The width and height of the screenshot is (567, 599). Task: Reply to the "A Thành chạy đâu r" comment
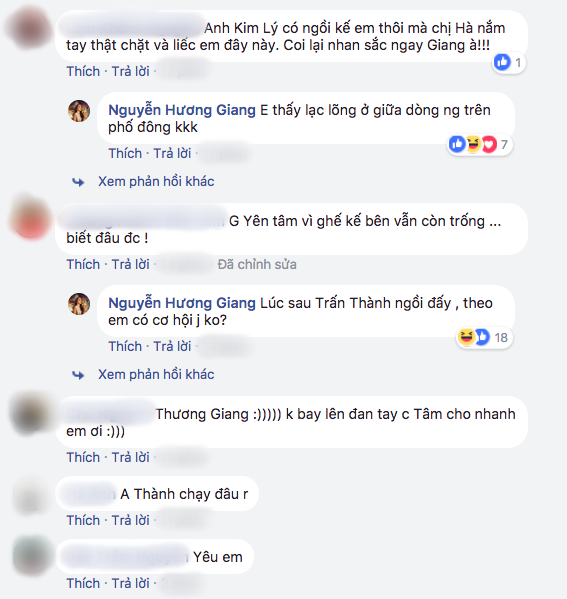130,520
